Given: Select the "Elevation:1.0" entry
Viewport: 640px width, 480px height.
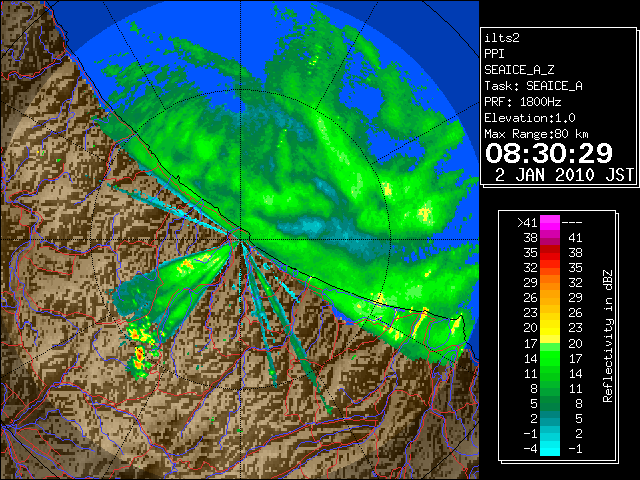Looking at the screenshot, I should [x=530, y=118].
